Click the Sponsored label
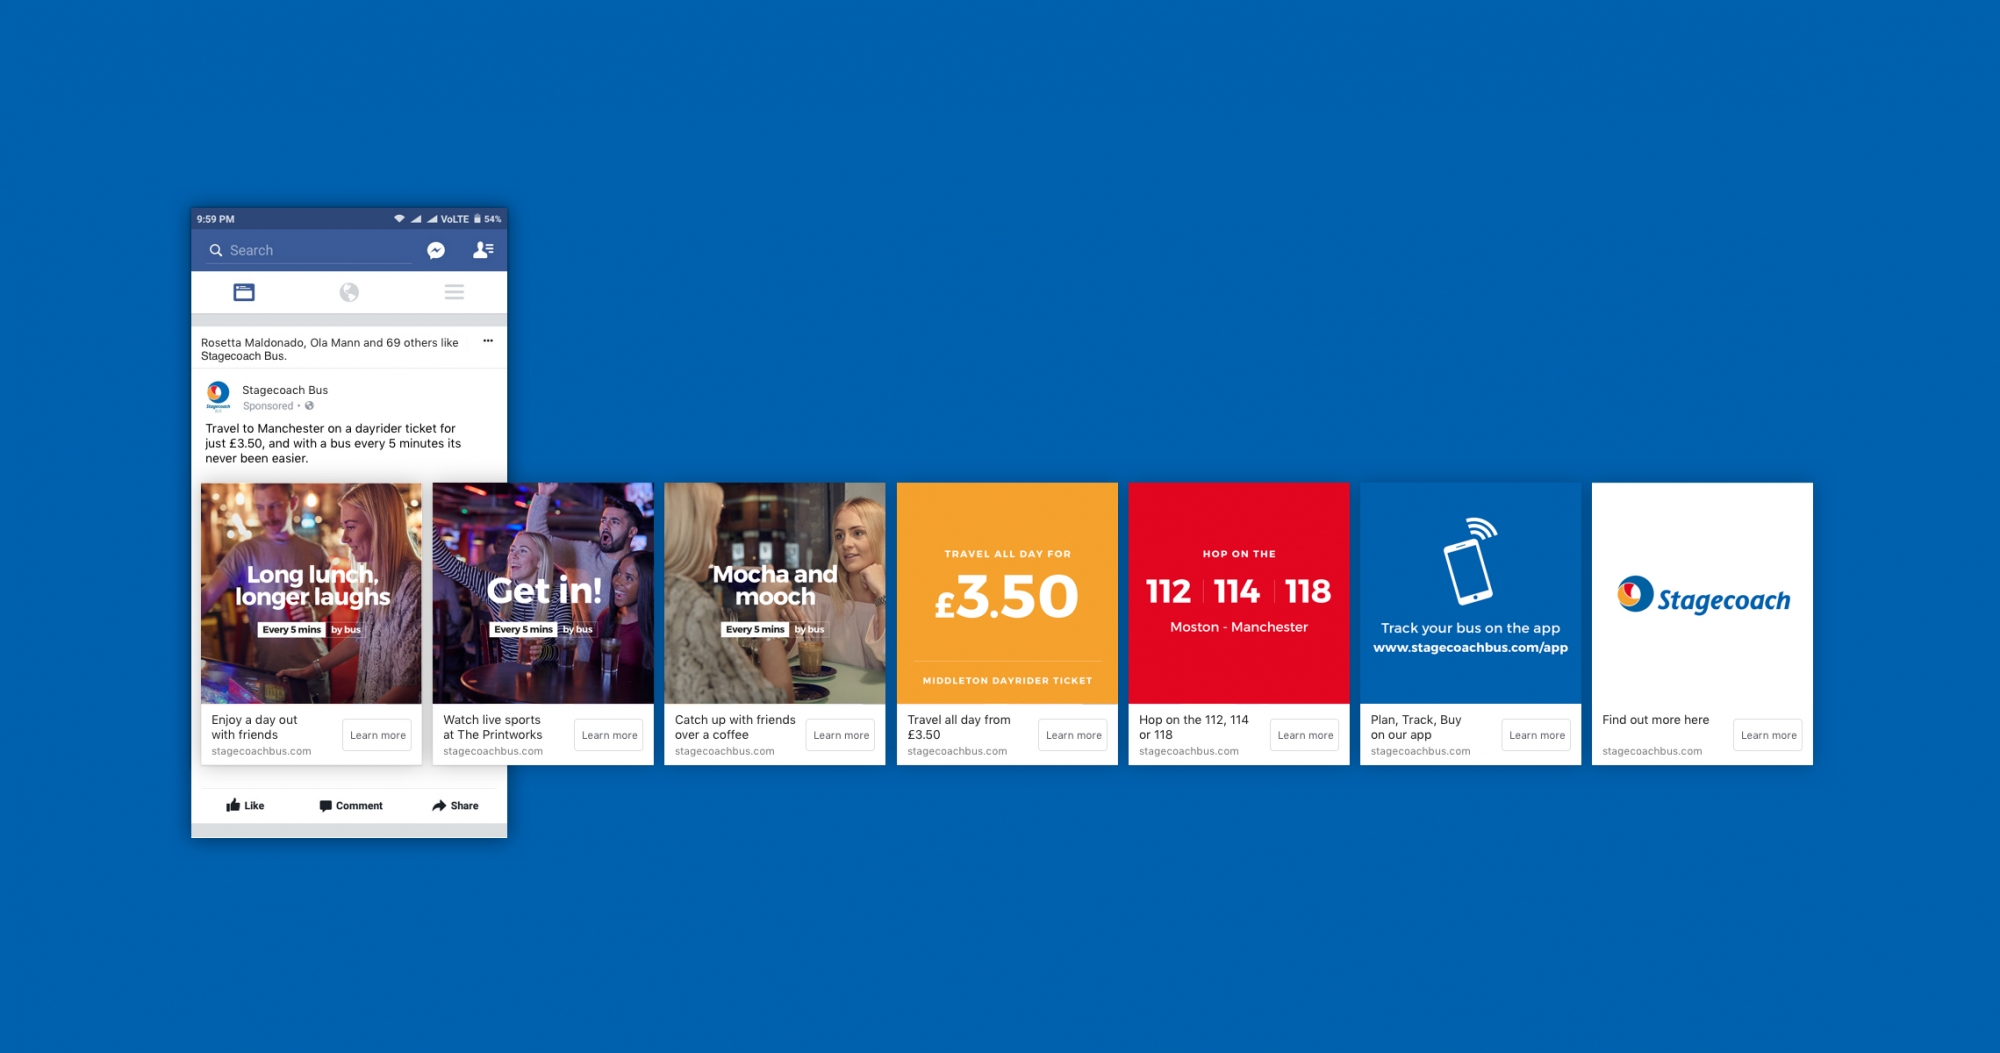The width and height of the screenshot is (2000, 1053). click(268, 406)
